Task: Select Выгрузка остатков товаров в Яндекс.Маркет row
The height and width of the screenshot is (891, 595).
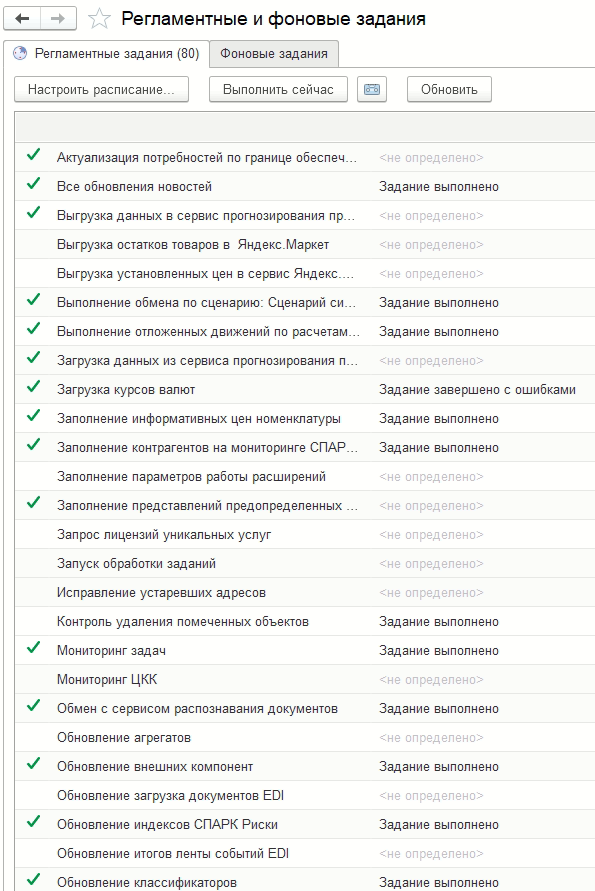Action: click(x=305, y=245)
